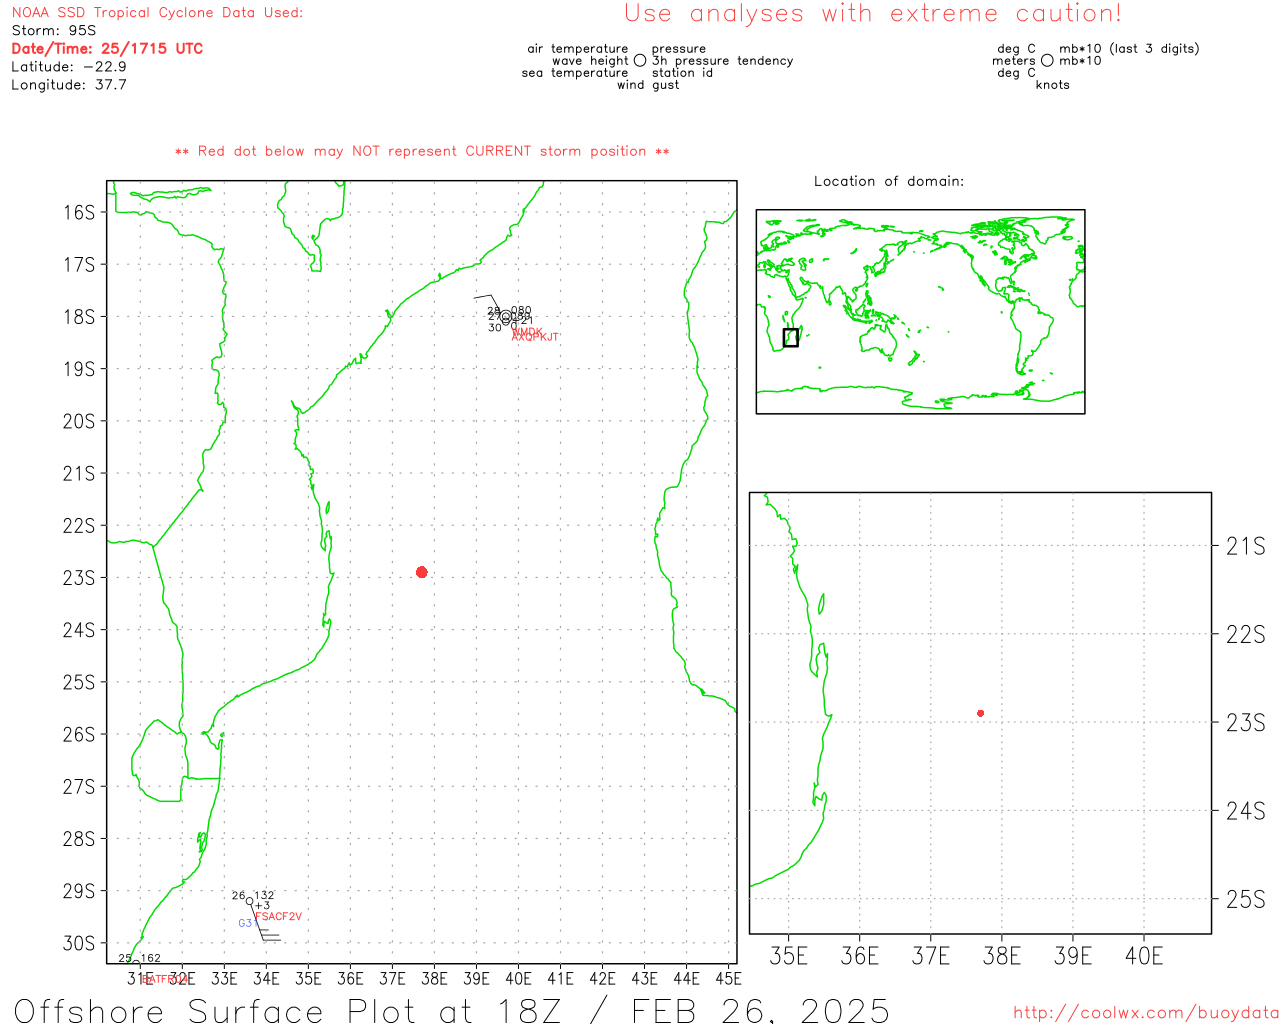Click pressure value '162' at bottom-left station

(x=150, y=958)
